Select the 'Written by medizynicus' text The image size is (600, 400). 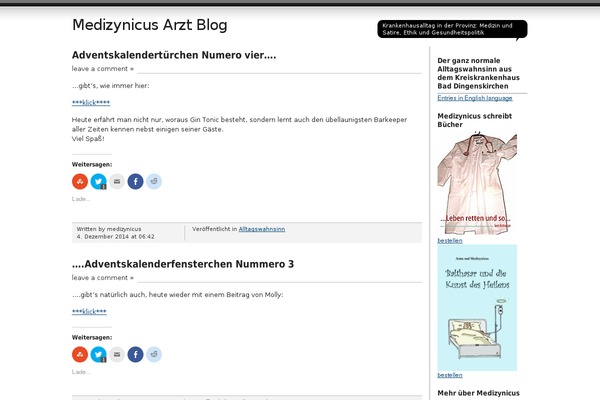(109, 229)
